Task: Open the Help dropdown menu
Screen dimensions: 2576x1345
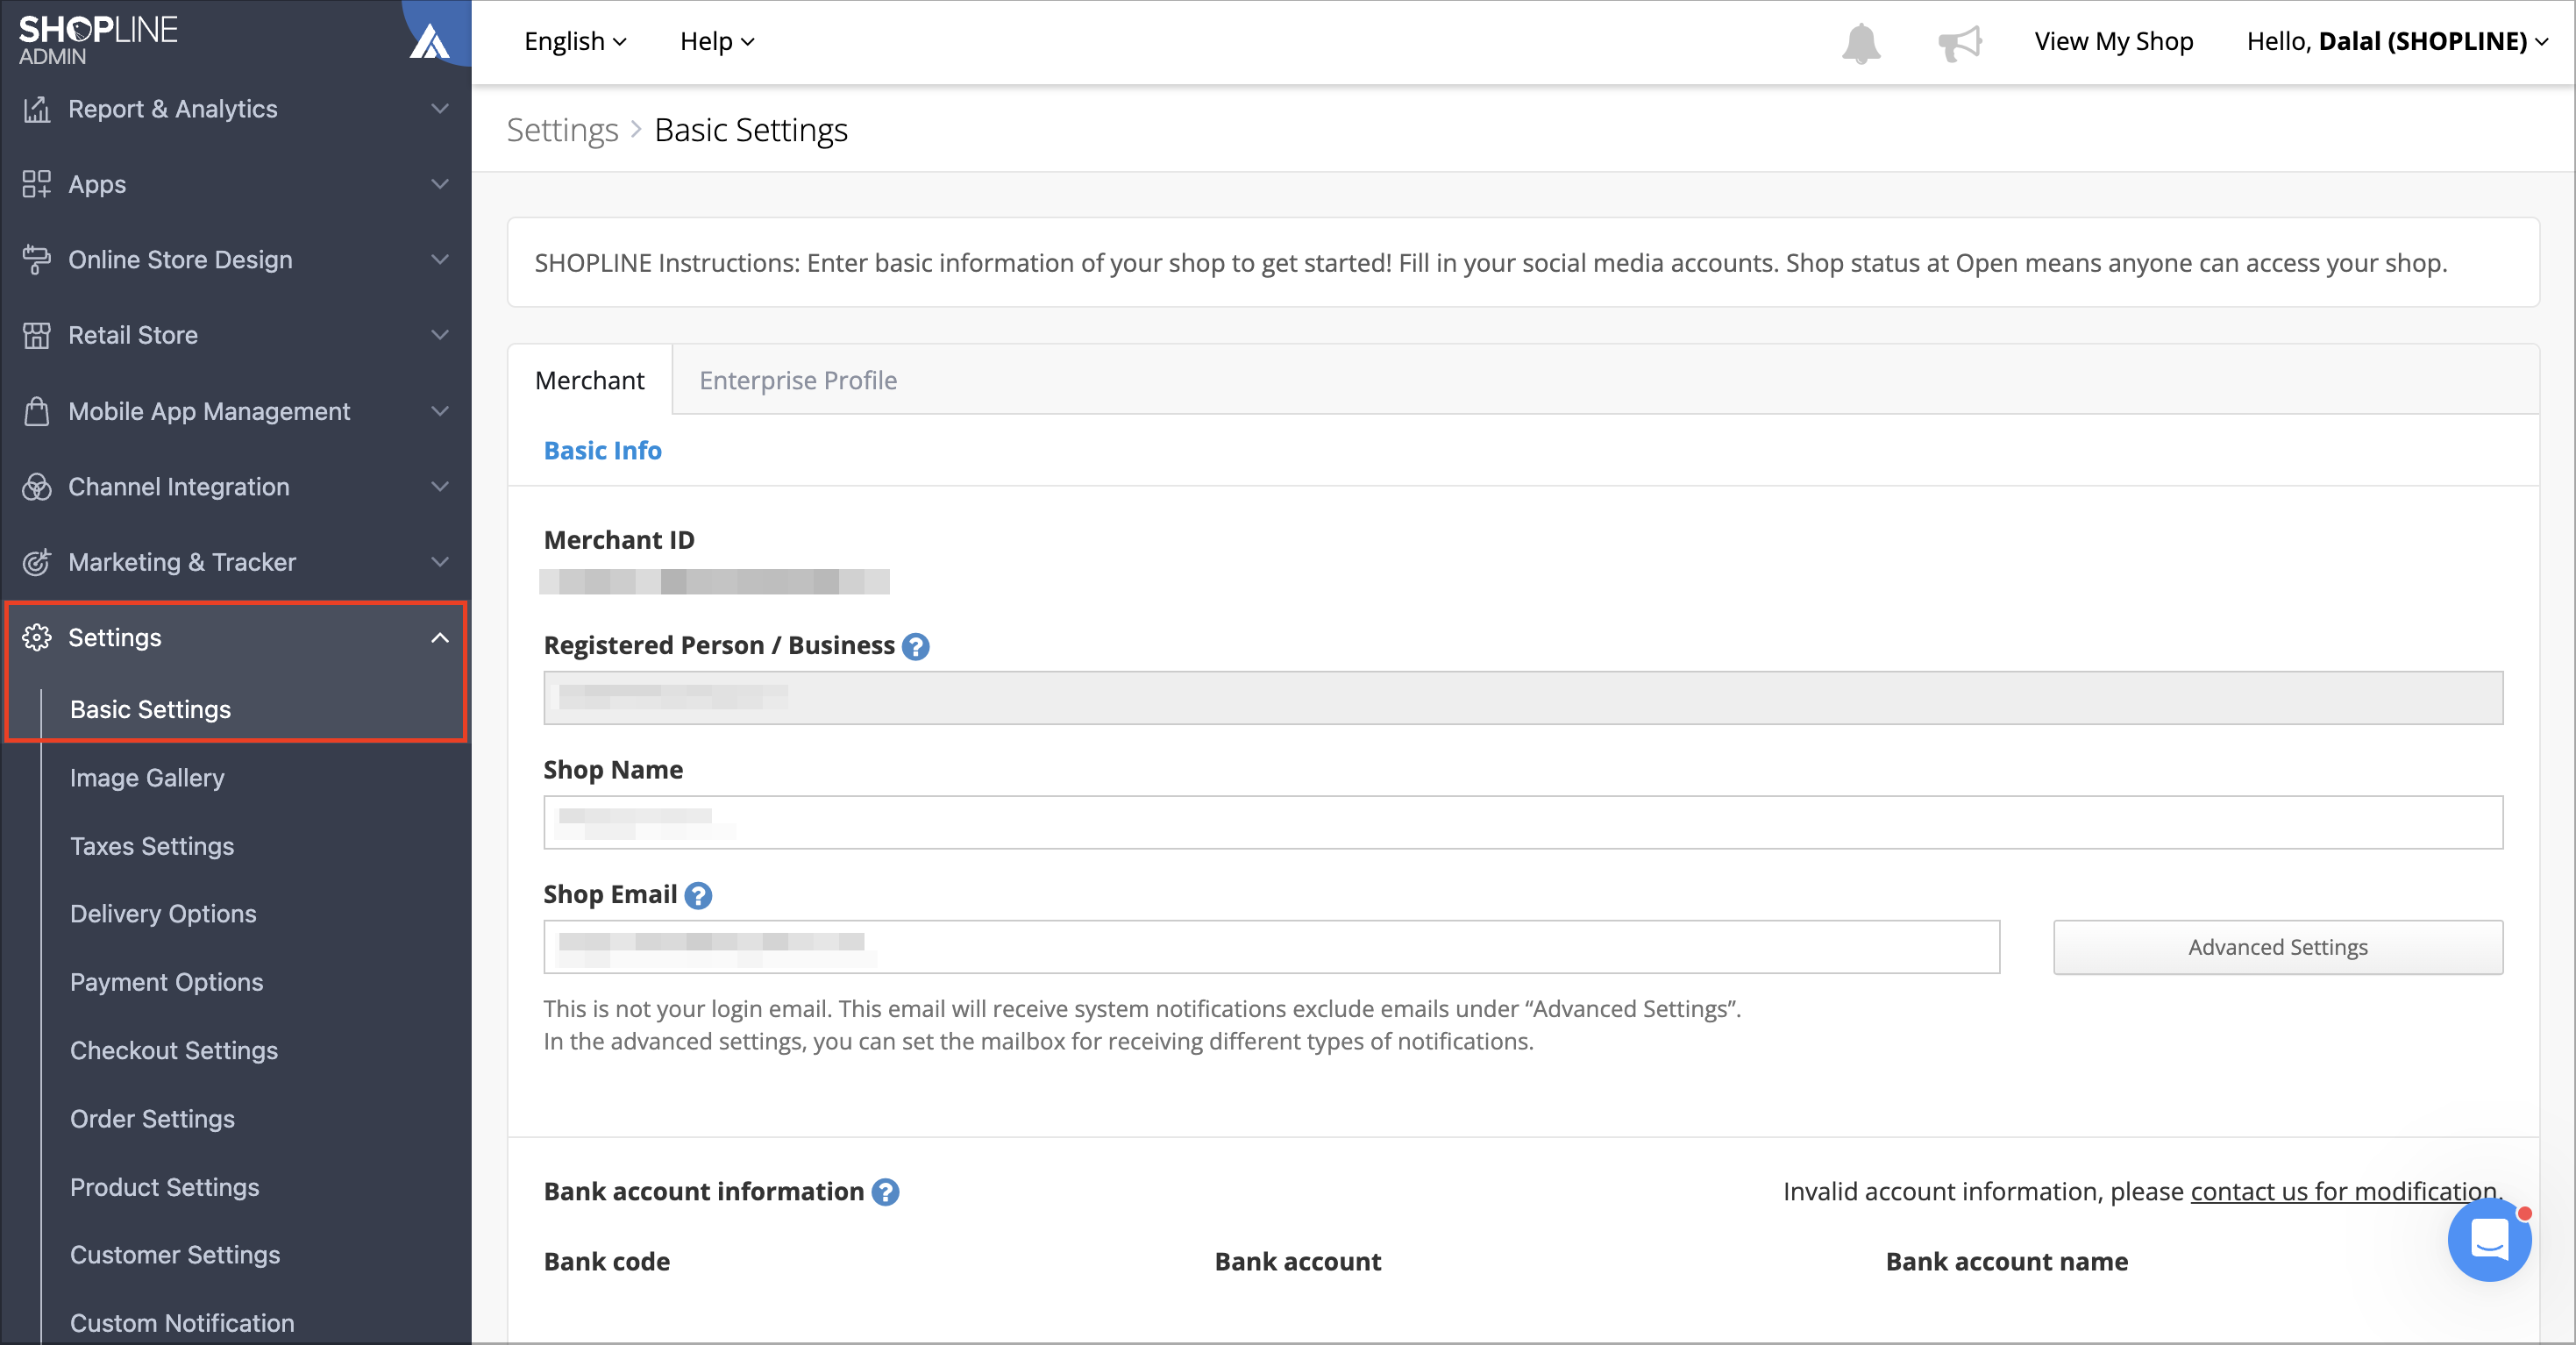Action: click(x=717, y=41)
